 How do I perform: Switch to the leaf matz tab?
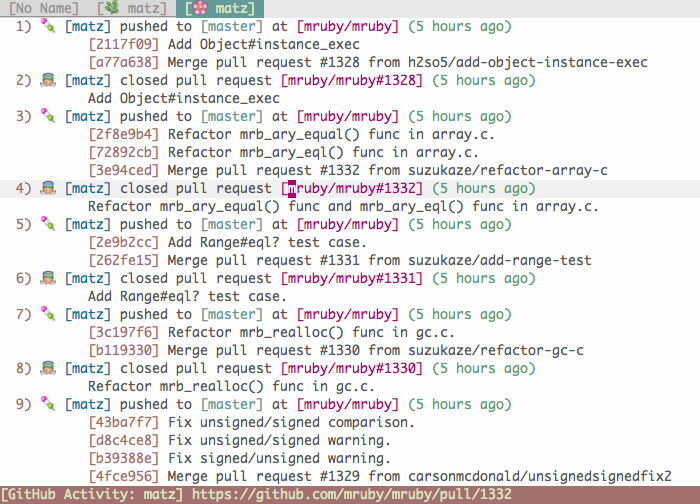[132, 8]
